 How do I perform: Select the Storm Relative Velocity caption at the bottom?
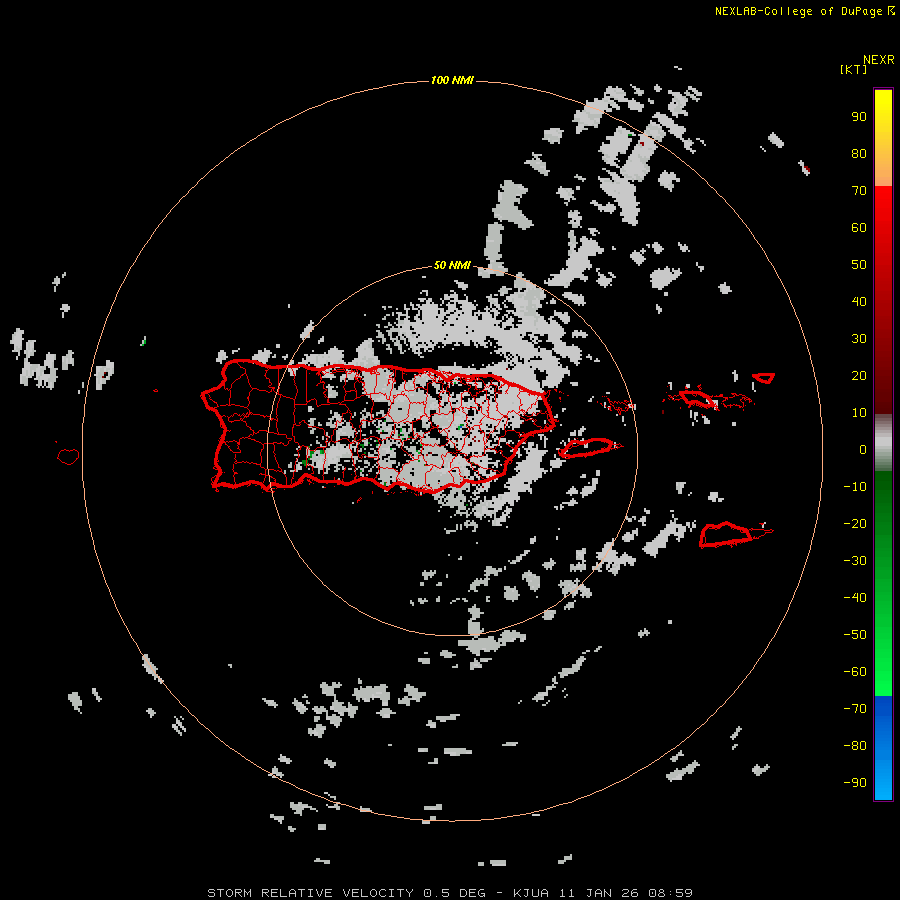tap(449, 893)
